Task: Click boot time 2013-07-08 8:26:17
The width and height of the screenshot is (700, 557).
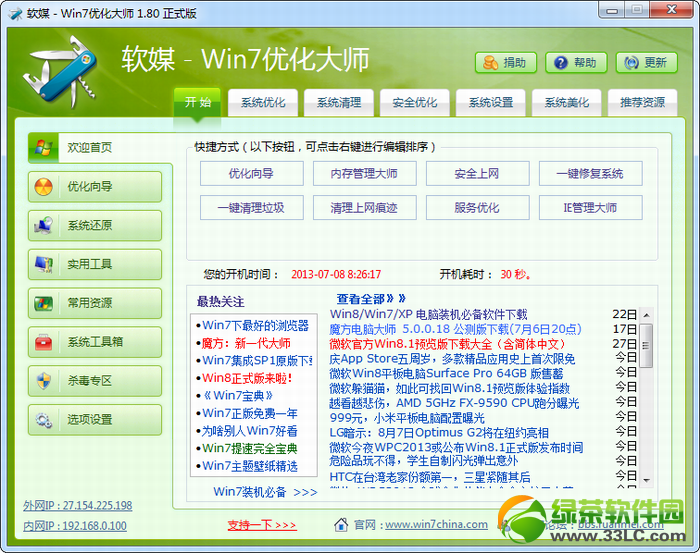Action: tap(336, 274)
